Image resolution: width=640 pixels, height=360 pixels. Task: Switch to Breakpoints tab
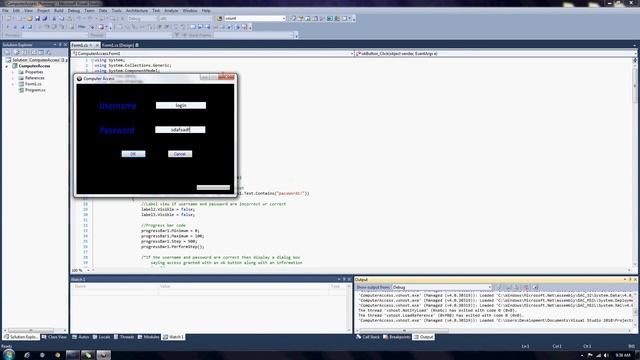point(397,337)
